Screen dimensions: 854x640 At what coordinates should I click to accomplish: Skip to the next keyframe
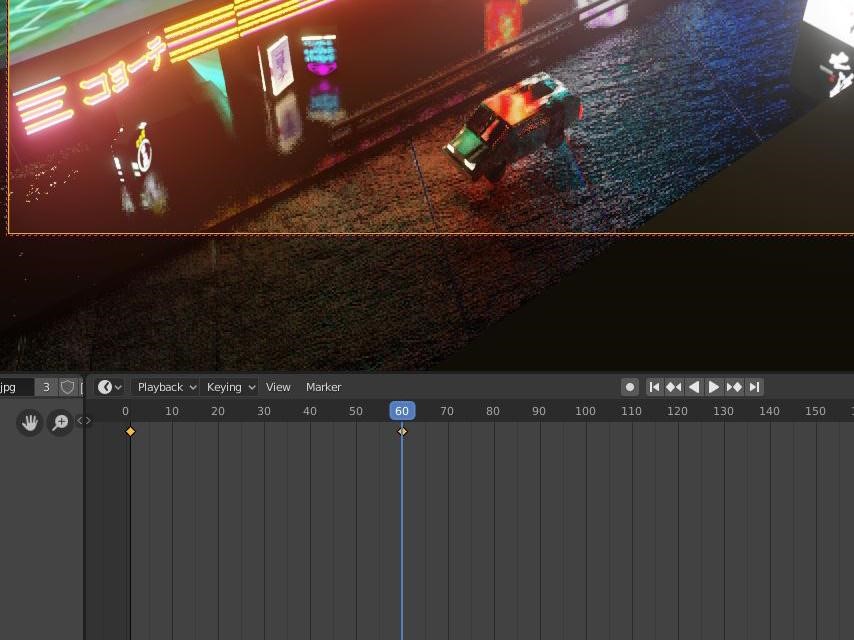tap(735, 387)
